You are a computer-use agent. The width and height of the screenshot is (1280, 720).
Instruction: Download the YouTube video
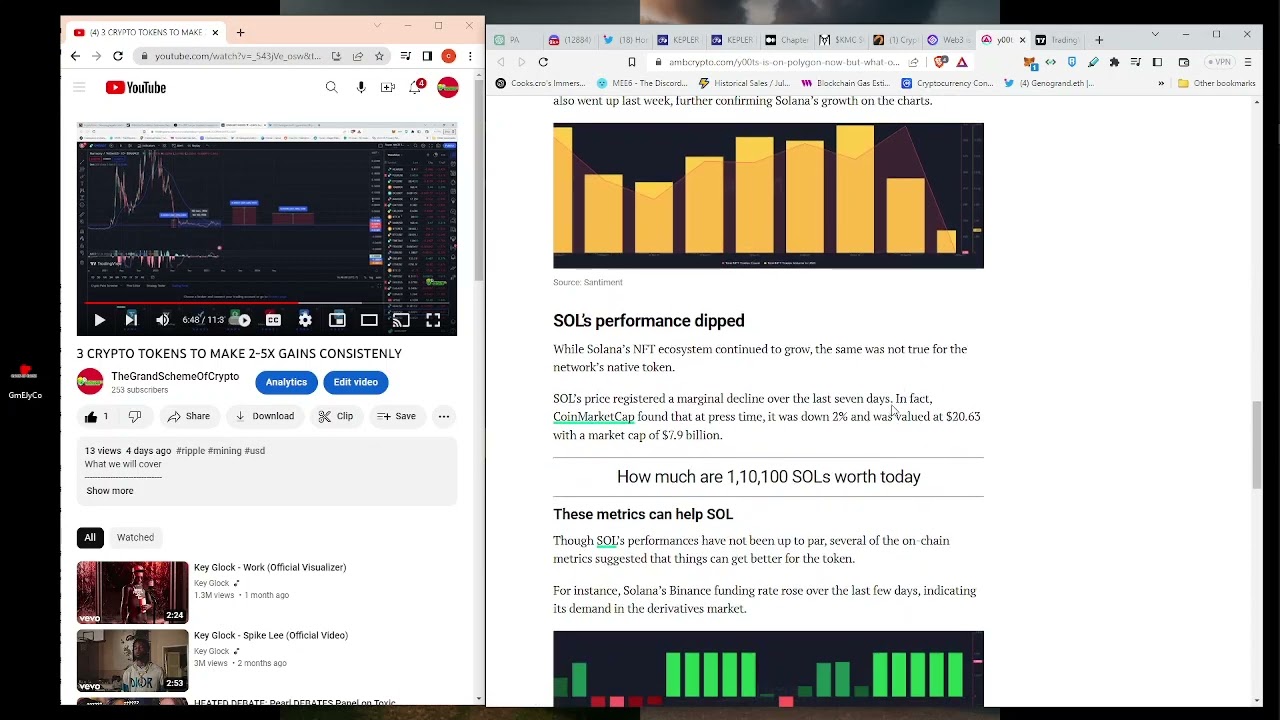click(264, 416)
